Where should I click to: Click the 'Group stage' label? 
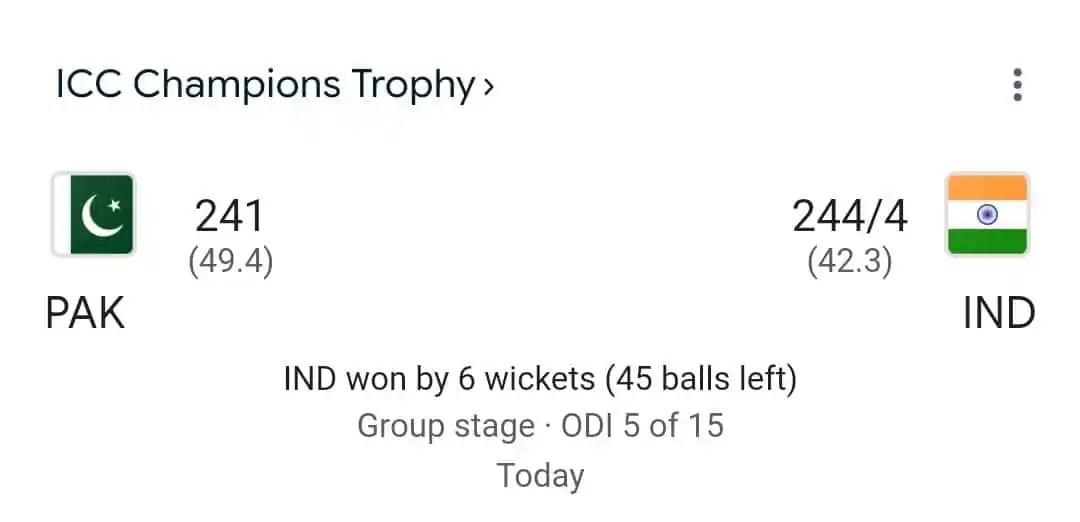pos(446,426)
